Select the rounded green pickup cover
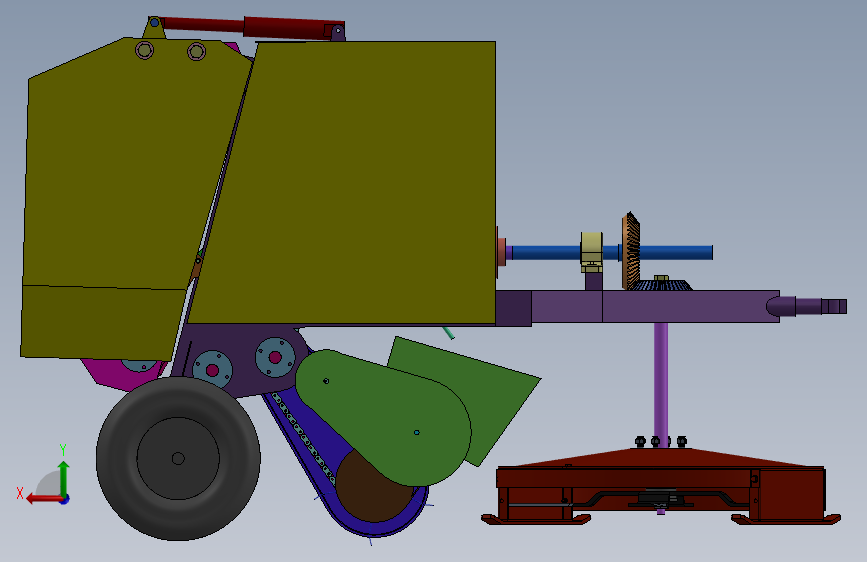 384,418
